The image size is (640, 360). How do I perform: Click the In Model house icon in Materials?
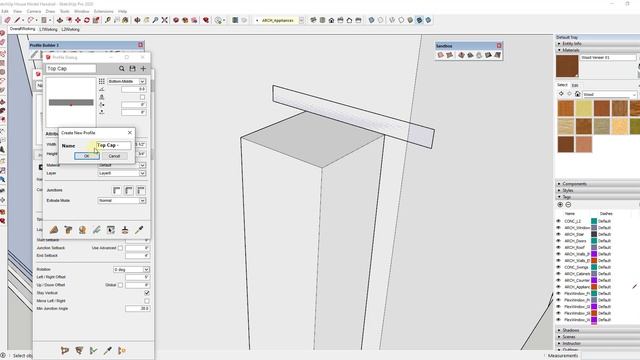[577, 94]
